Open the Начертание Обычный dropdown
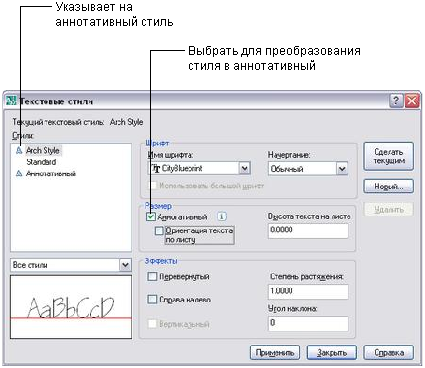This screenshot has width=425, height=368. pos(342,169)
